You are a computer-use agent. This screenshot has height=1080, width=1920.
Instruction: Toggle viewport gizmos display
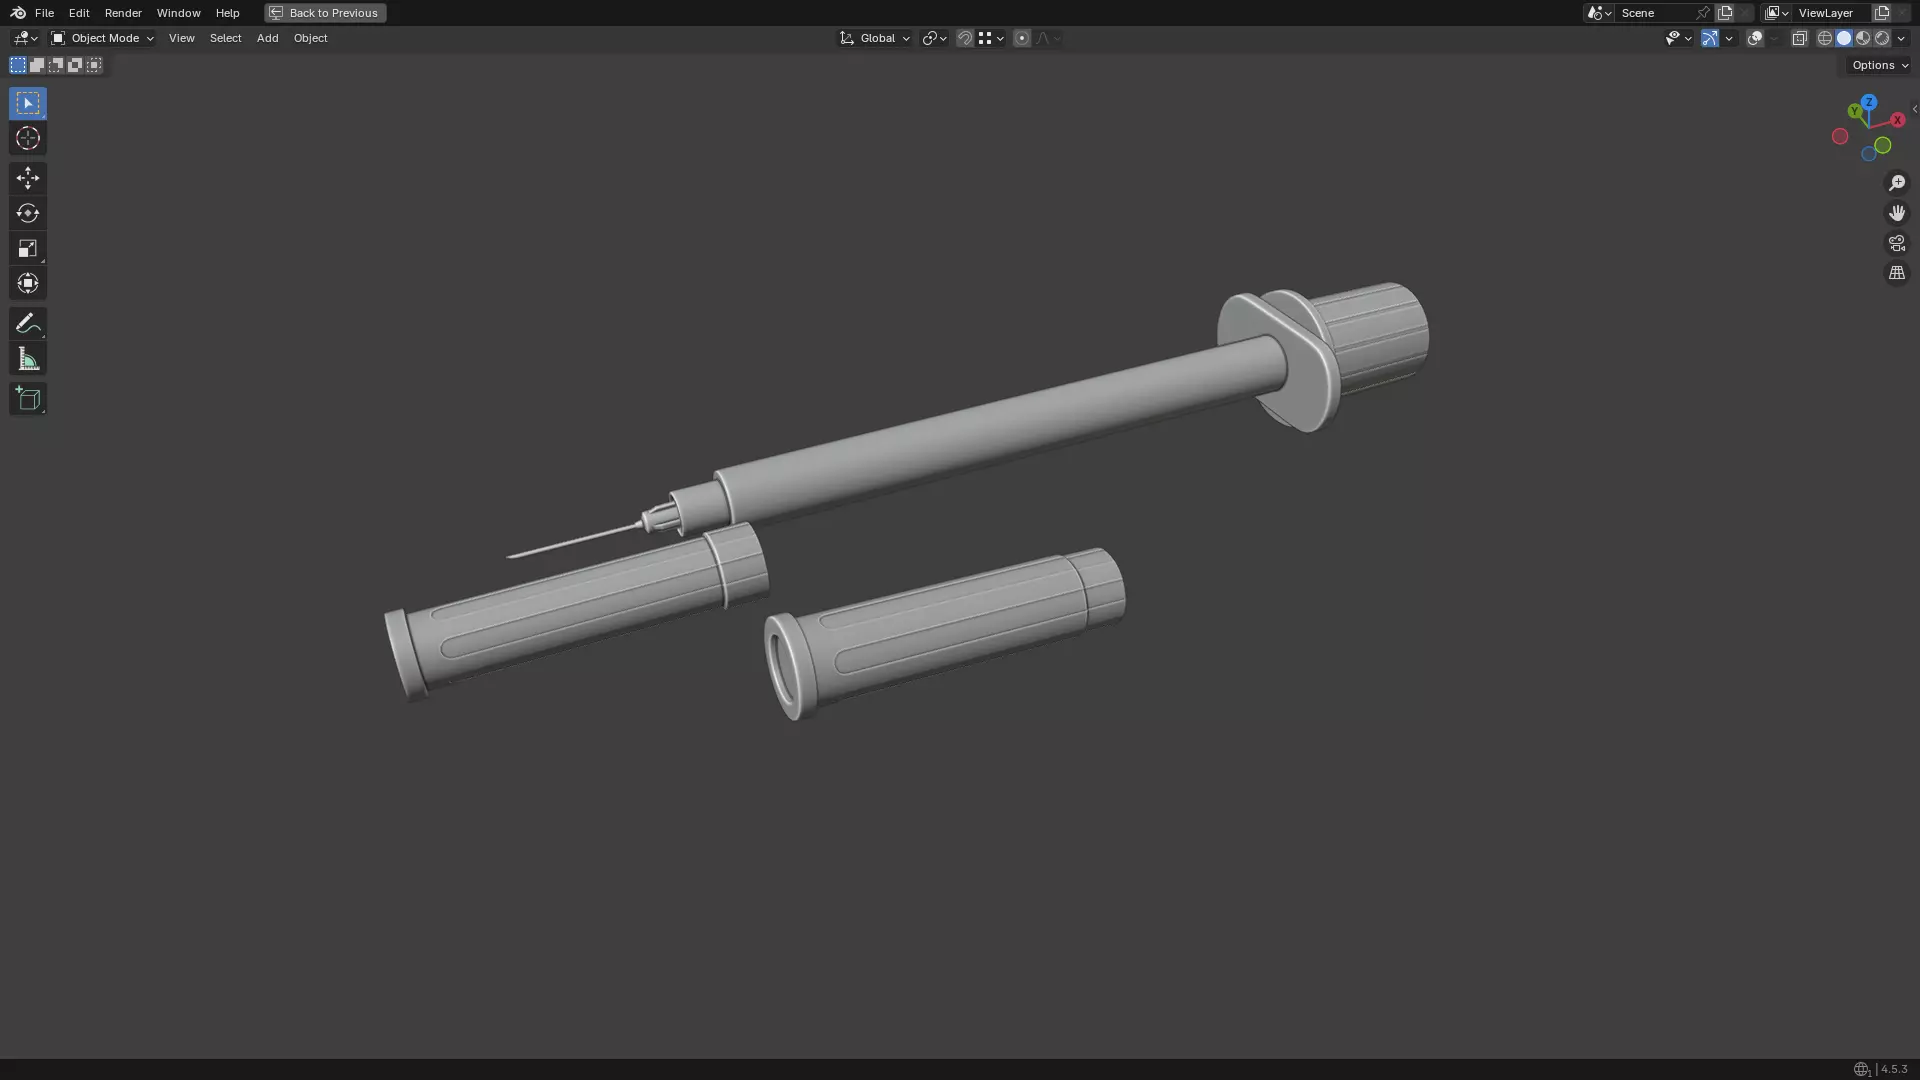point(1710,38)
